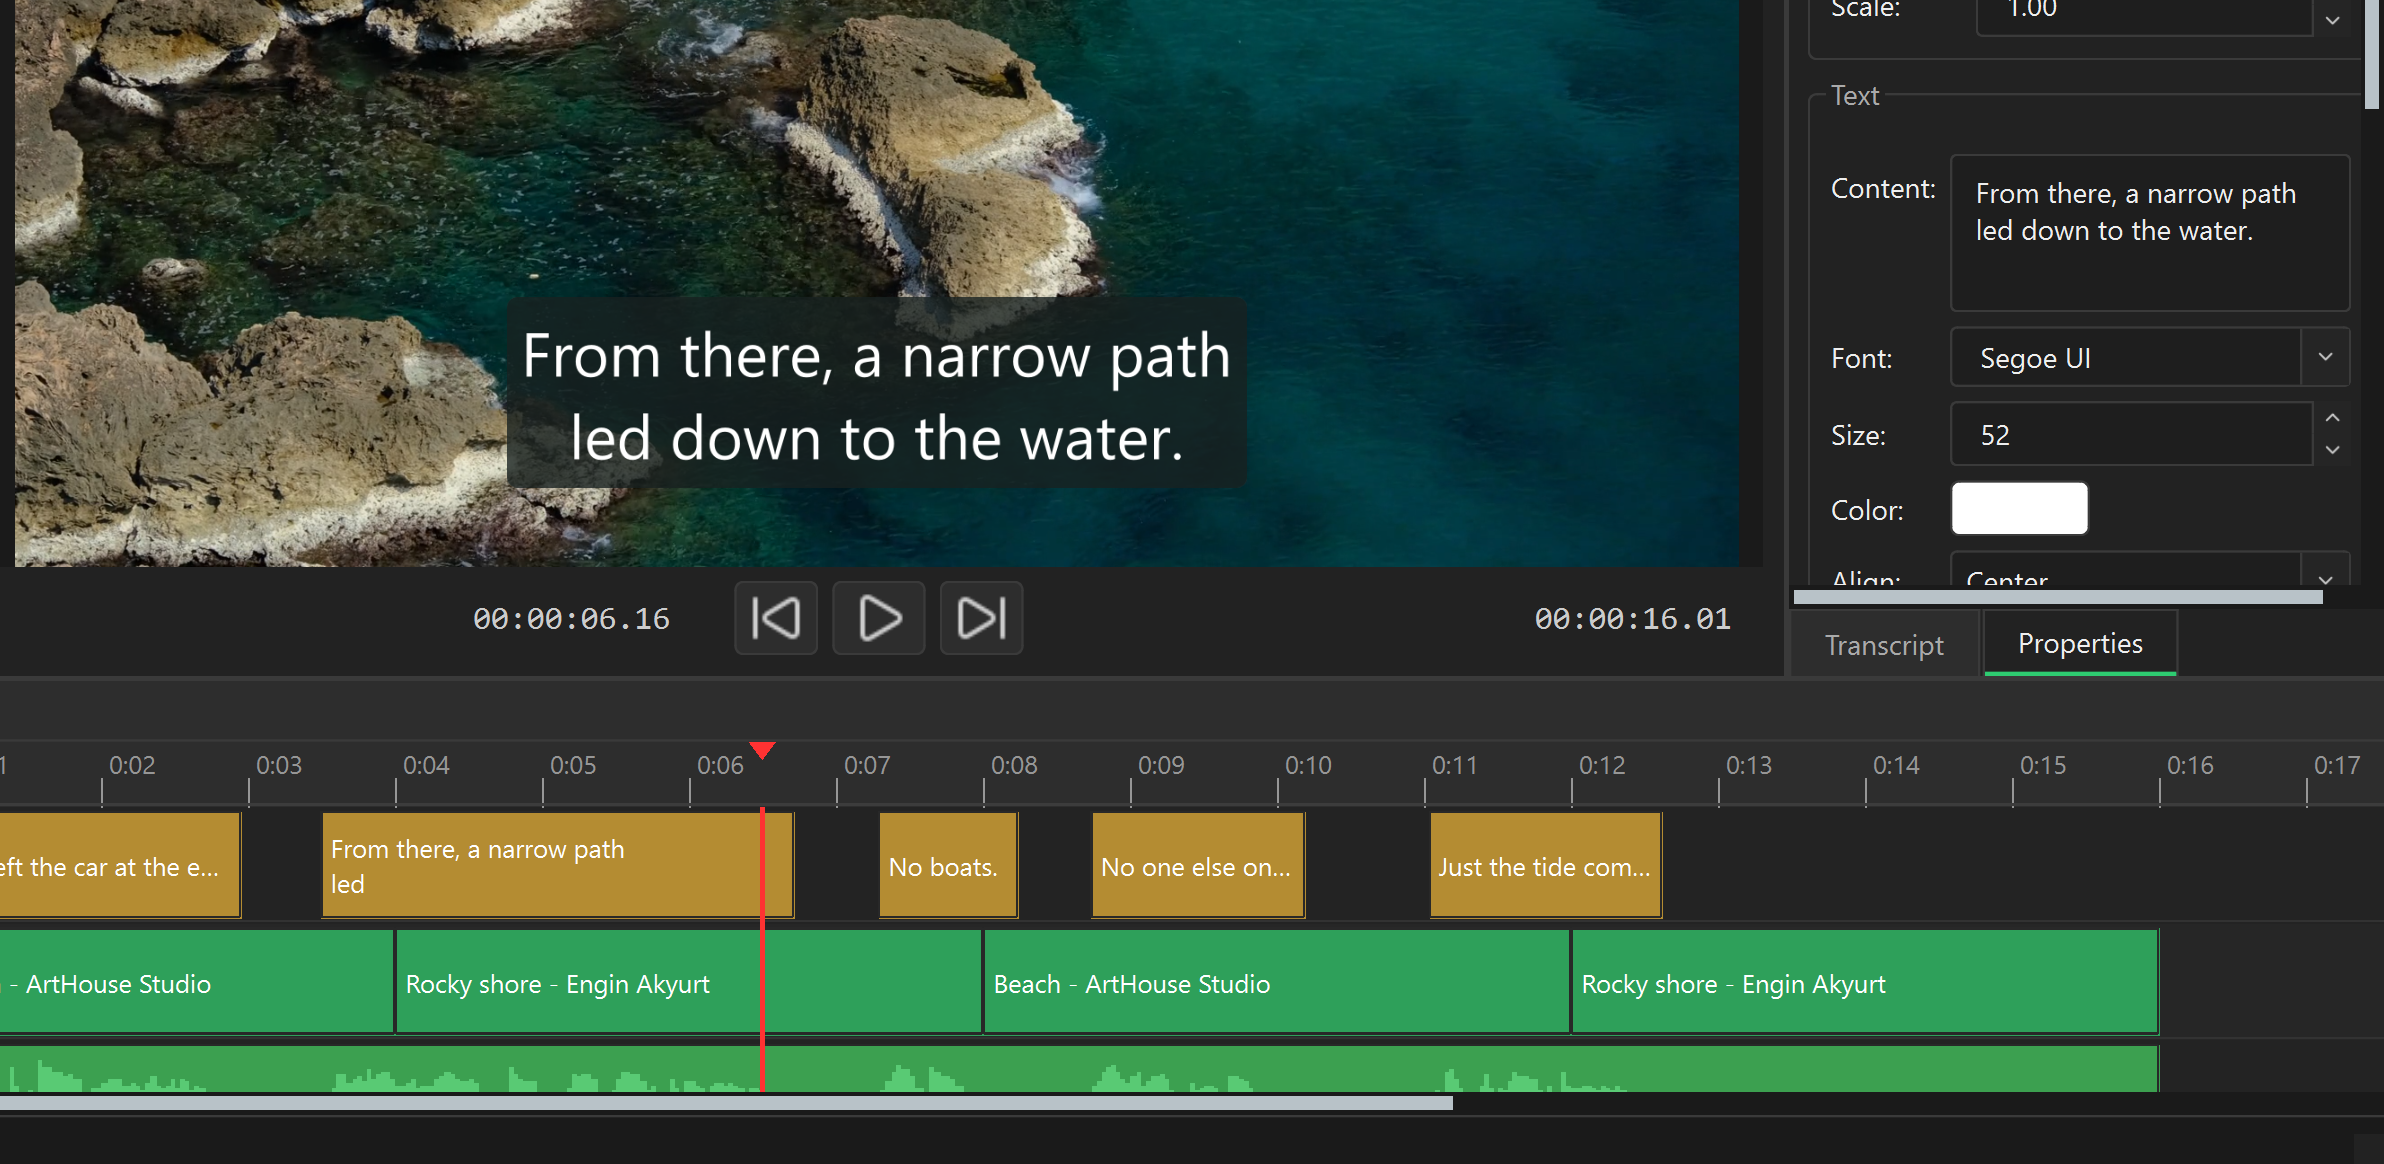Select the 'Beach - ArtHouse Studio' video clip
This screenshot has width=2384, height=1164.
click(1277, 982)
